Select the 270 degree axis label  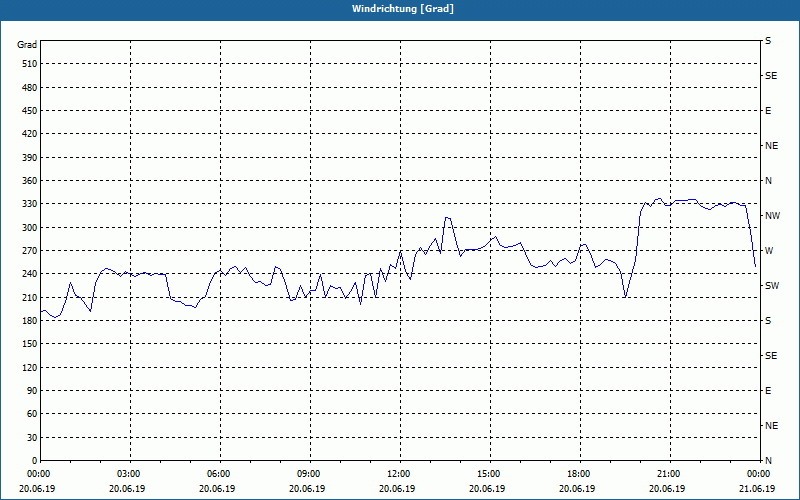[x=30, y=251]
